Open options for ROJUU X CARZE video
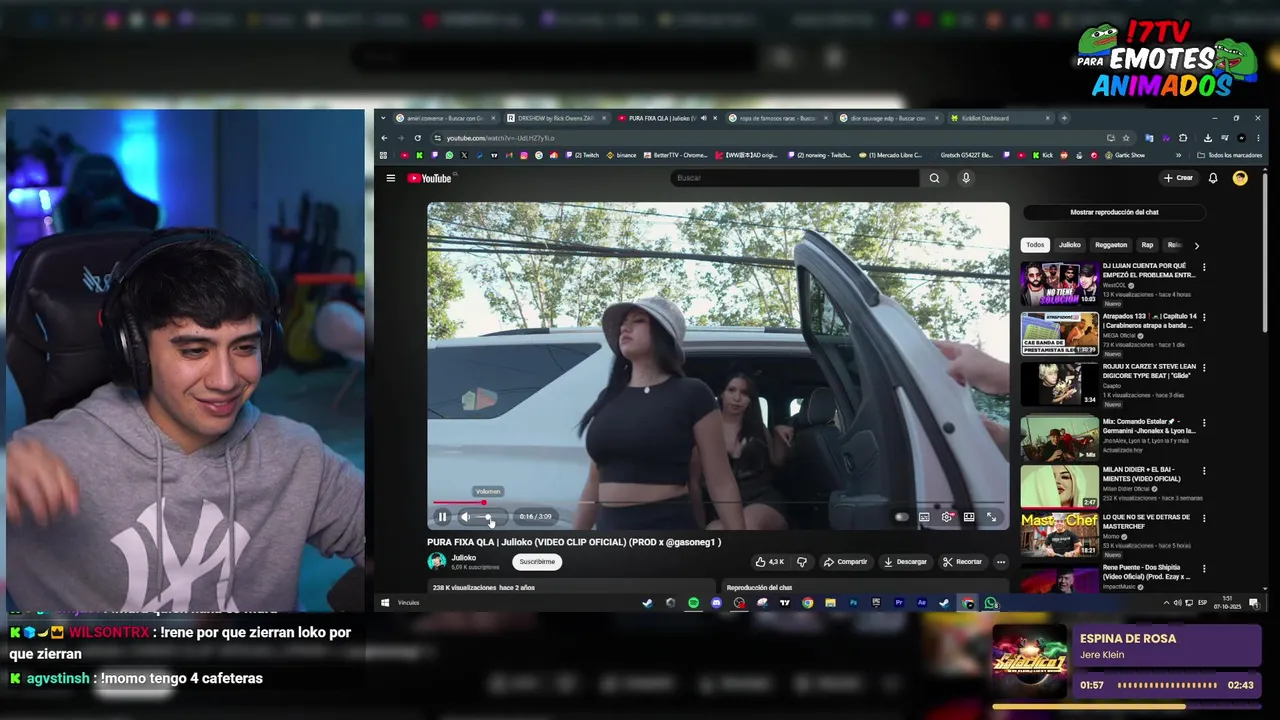 pyautogui.click(x=1203, y=368)
